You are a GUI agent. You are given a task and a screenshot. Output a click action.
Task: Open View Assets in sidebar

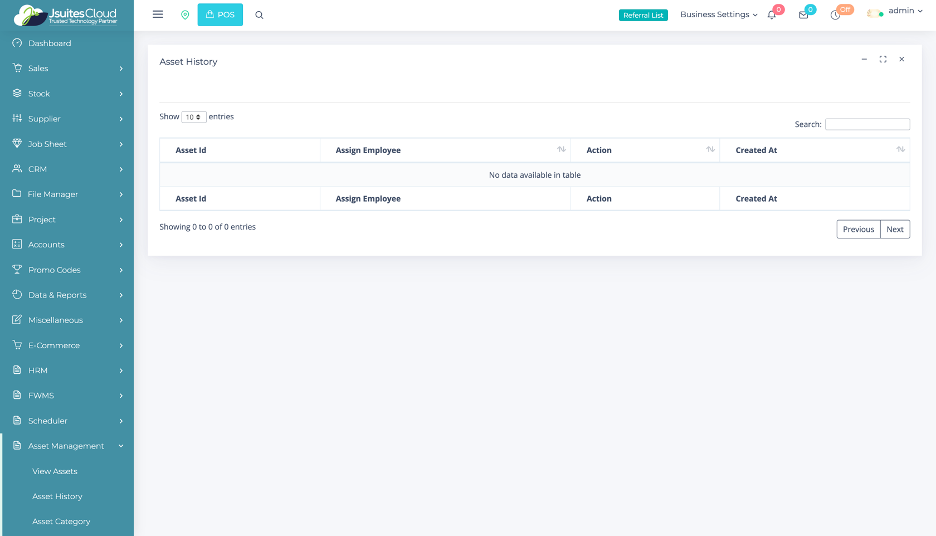click(x=55, y=471)
